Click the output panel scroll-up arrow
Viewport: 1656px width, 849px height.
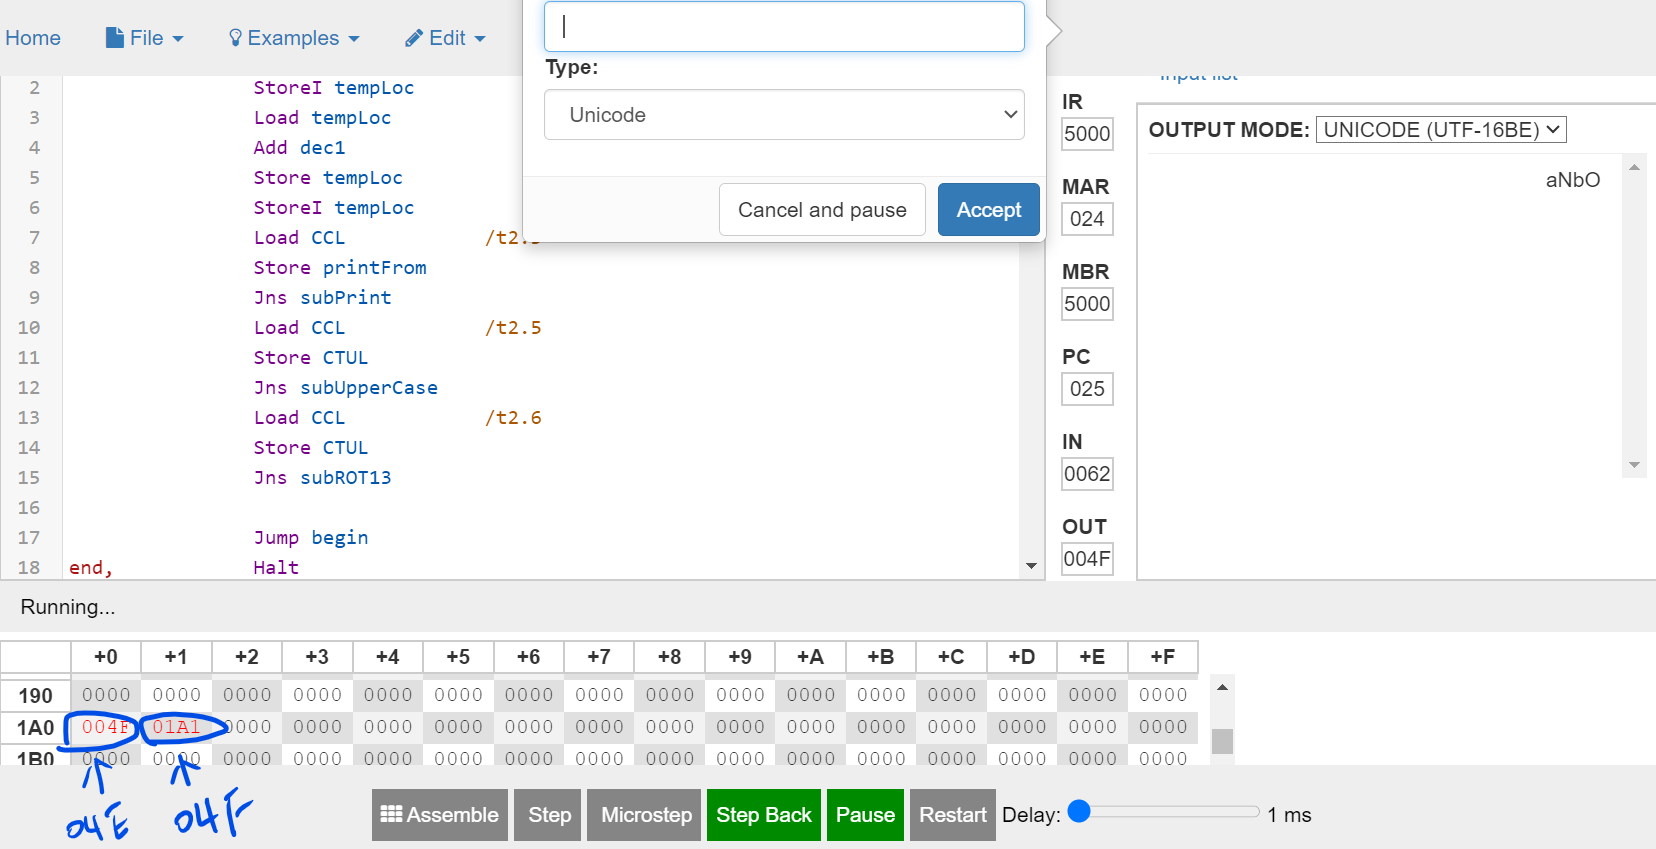point(1634,167)
